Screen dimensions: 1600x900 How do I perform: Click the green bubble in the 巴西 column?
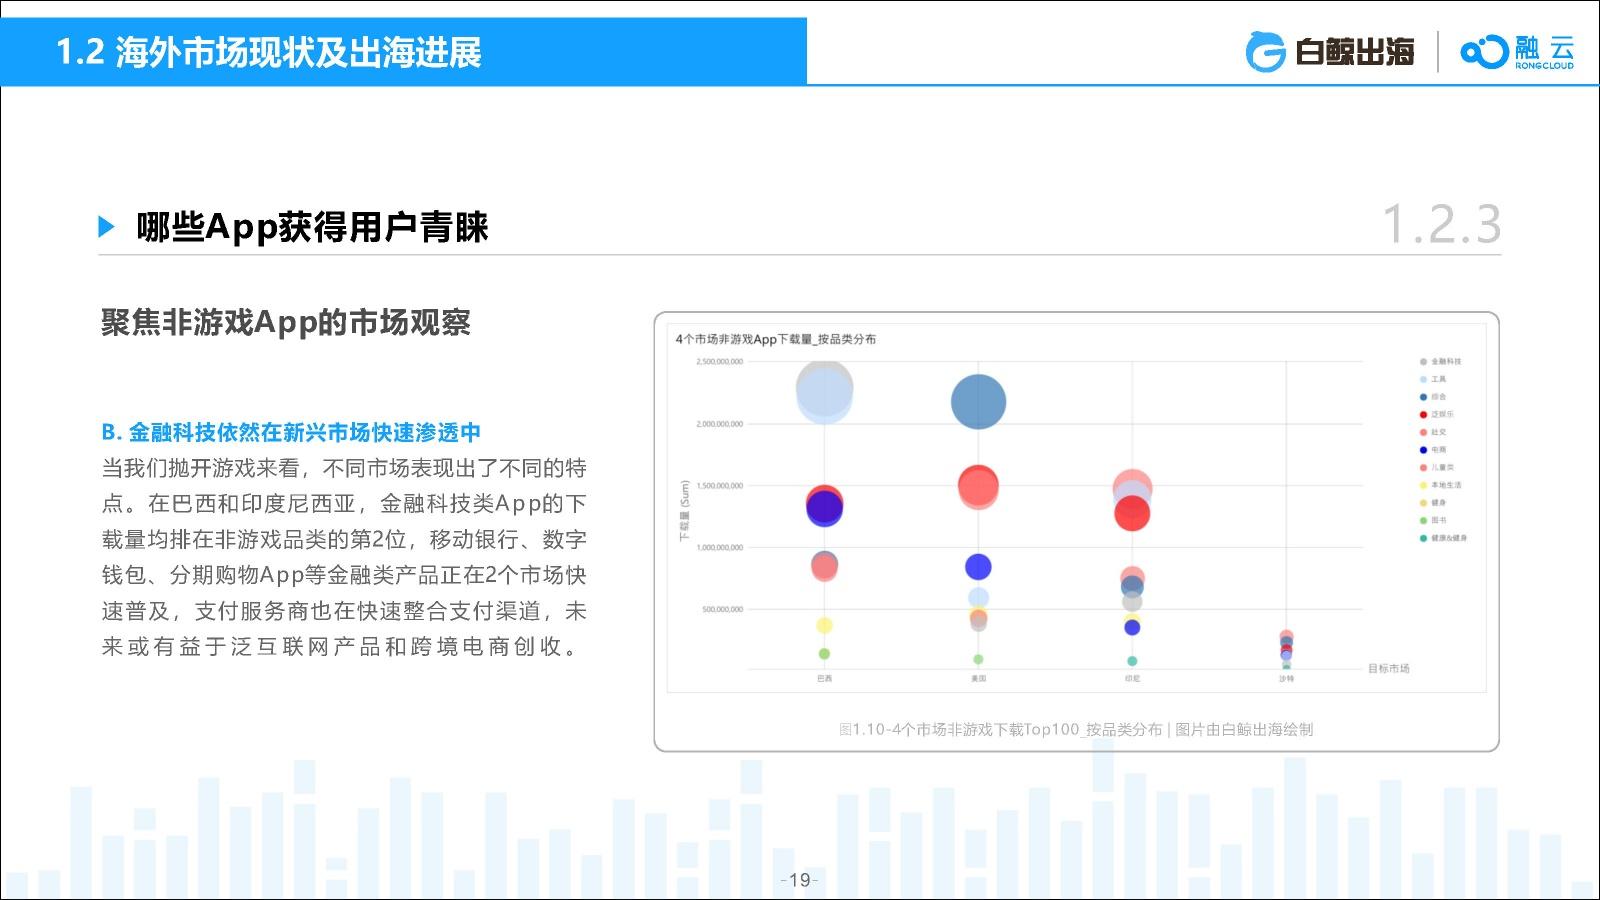point(824,654)
